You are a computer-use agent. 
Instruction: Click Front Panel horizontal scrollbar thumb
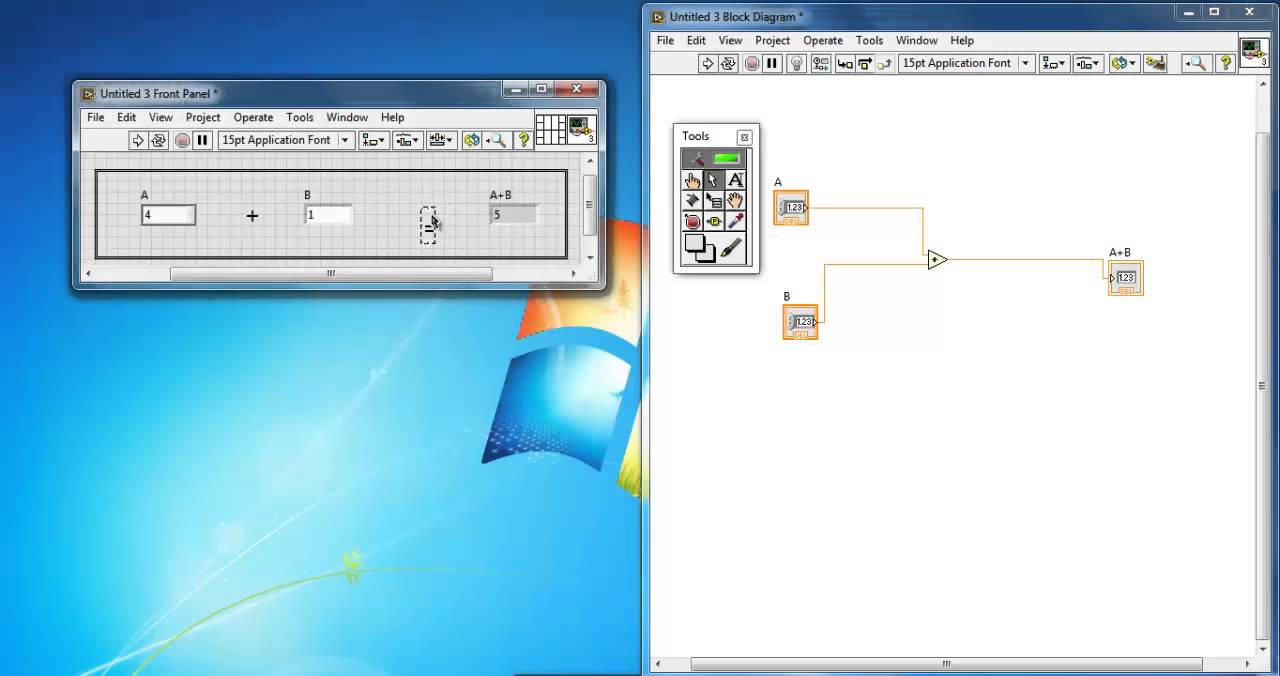point(331,274)
